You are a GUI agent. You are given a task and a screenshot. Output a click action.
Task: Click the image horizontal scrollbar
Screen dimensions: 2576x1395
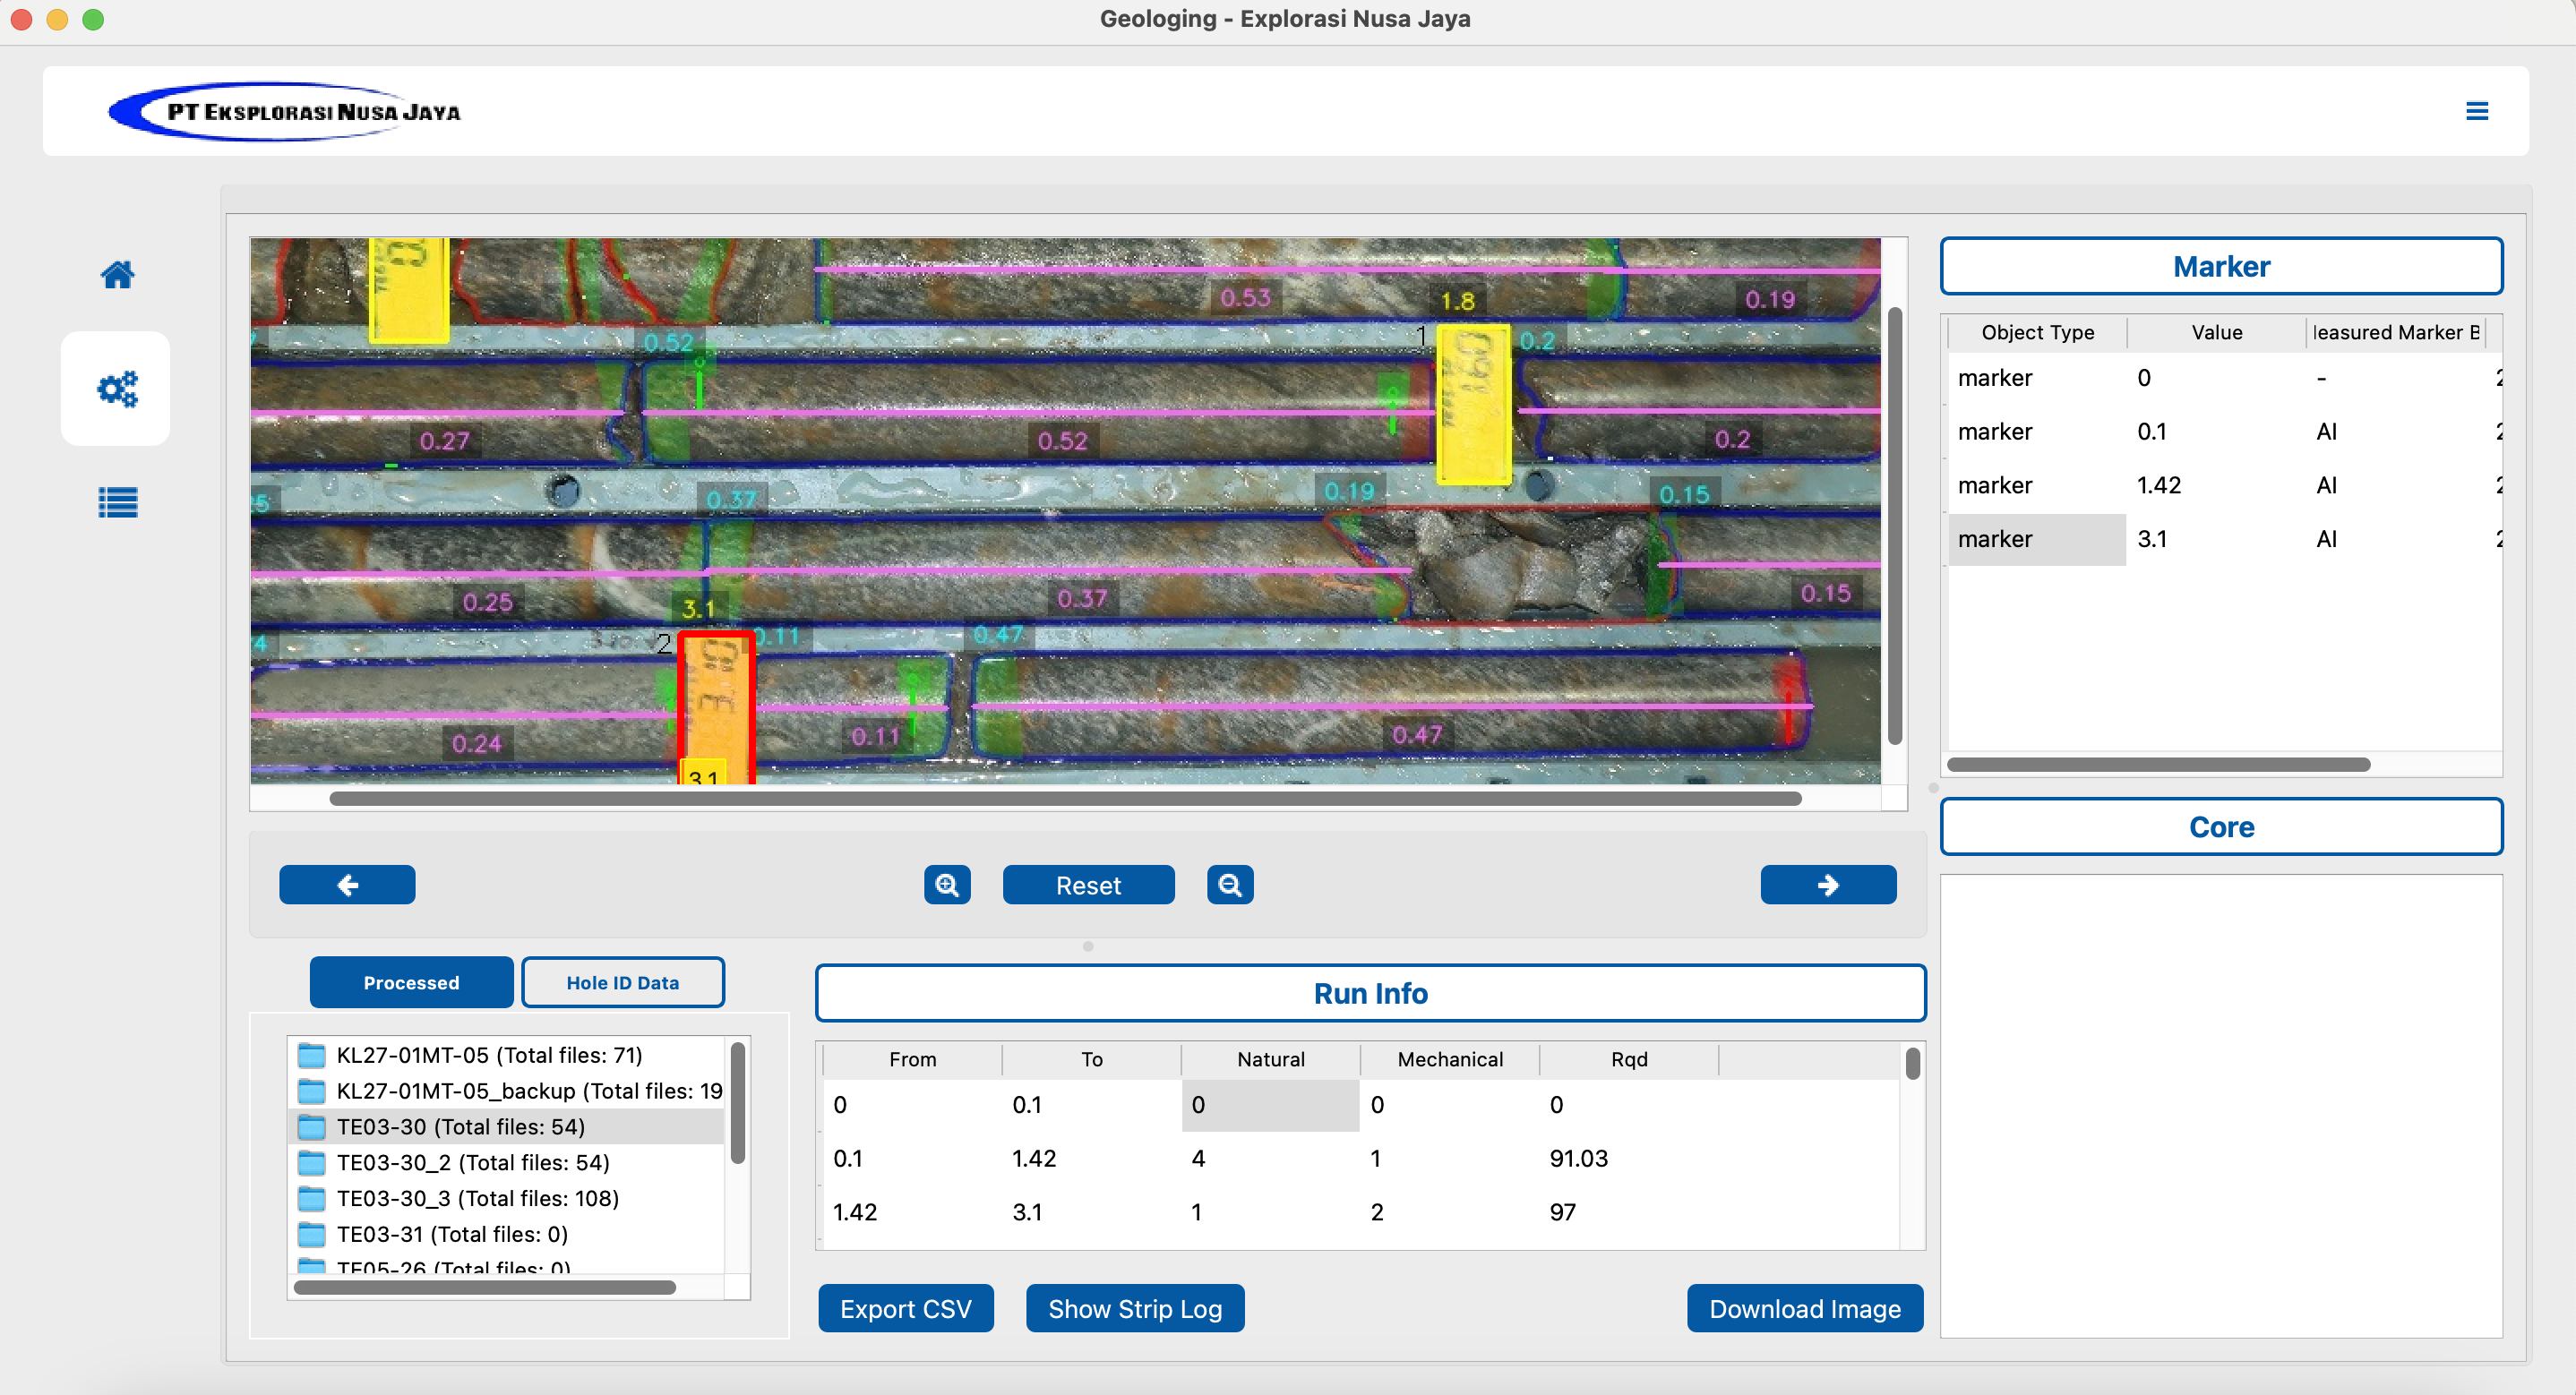[x=1064, y=799]
